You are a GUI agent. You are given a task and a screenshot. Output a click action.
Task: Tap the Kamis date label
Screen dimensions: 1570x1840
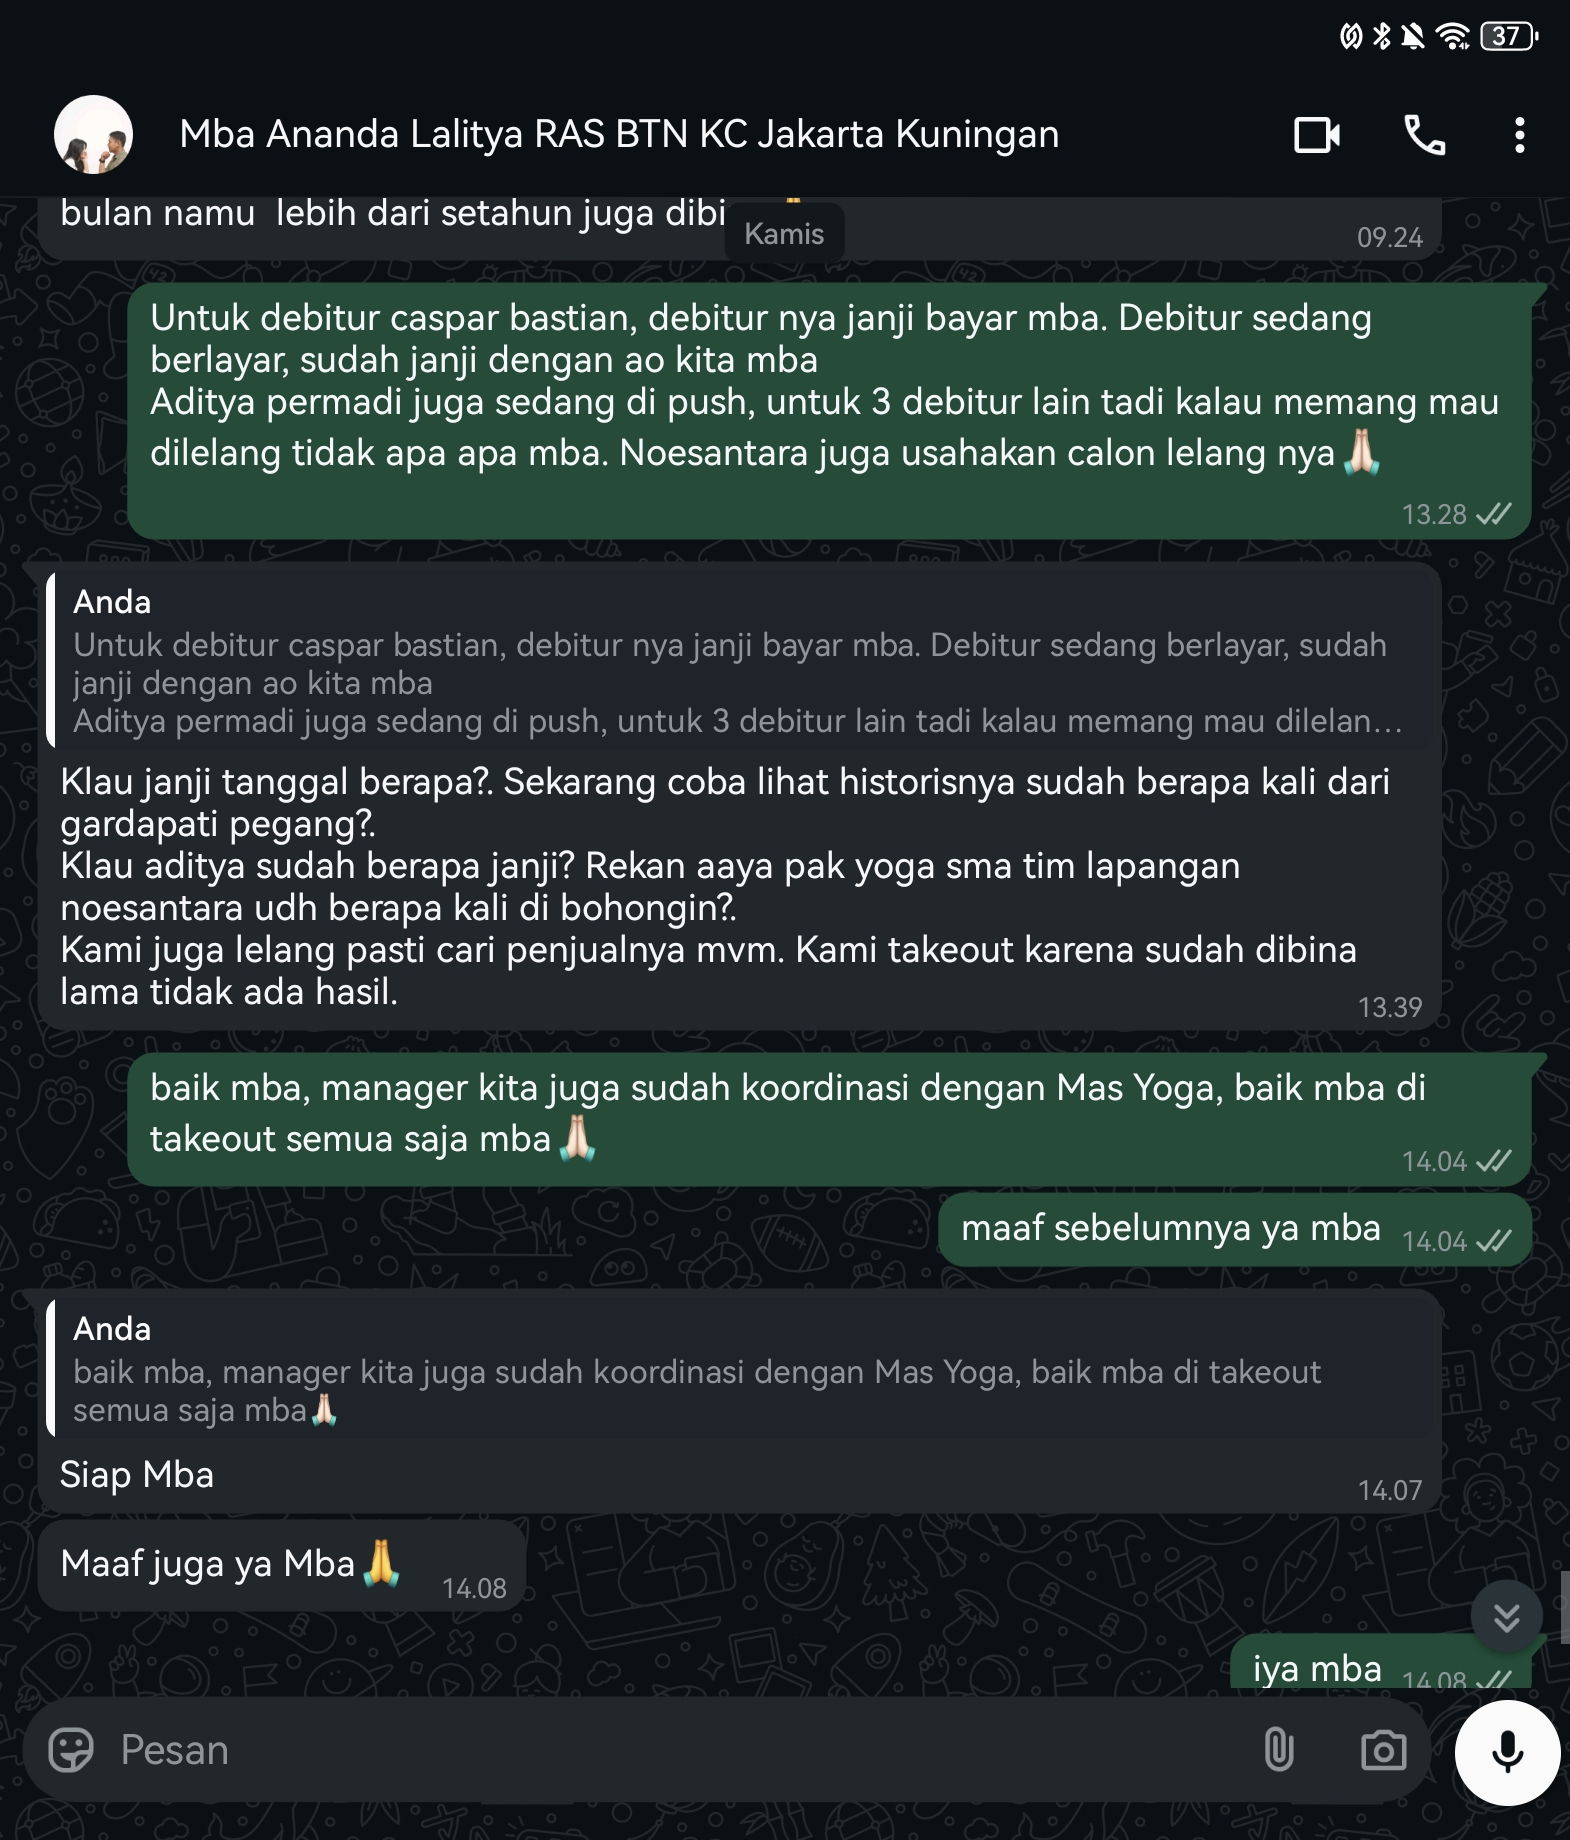click(784, 233)
